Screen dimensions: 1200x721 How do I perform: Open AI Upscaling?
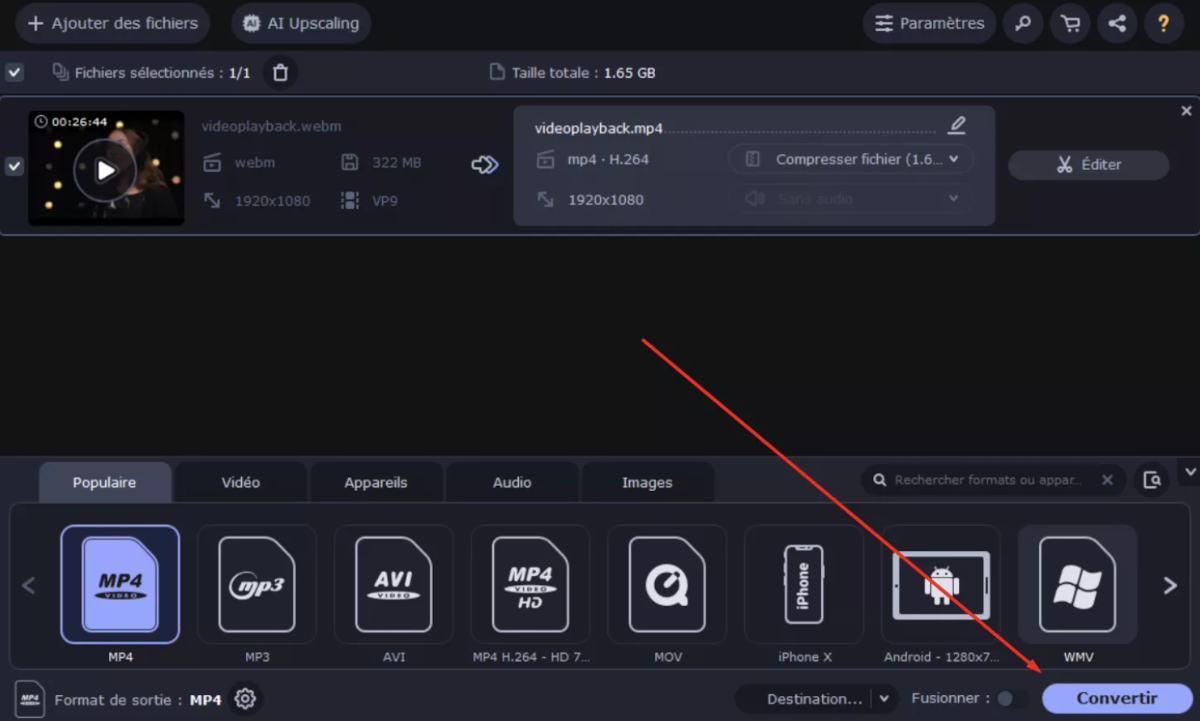point(301,23)
